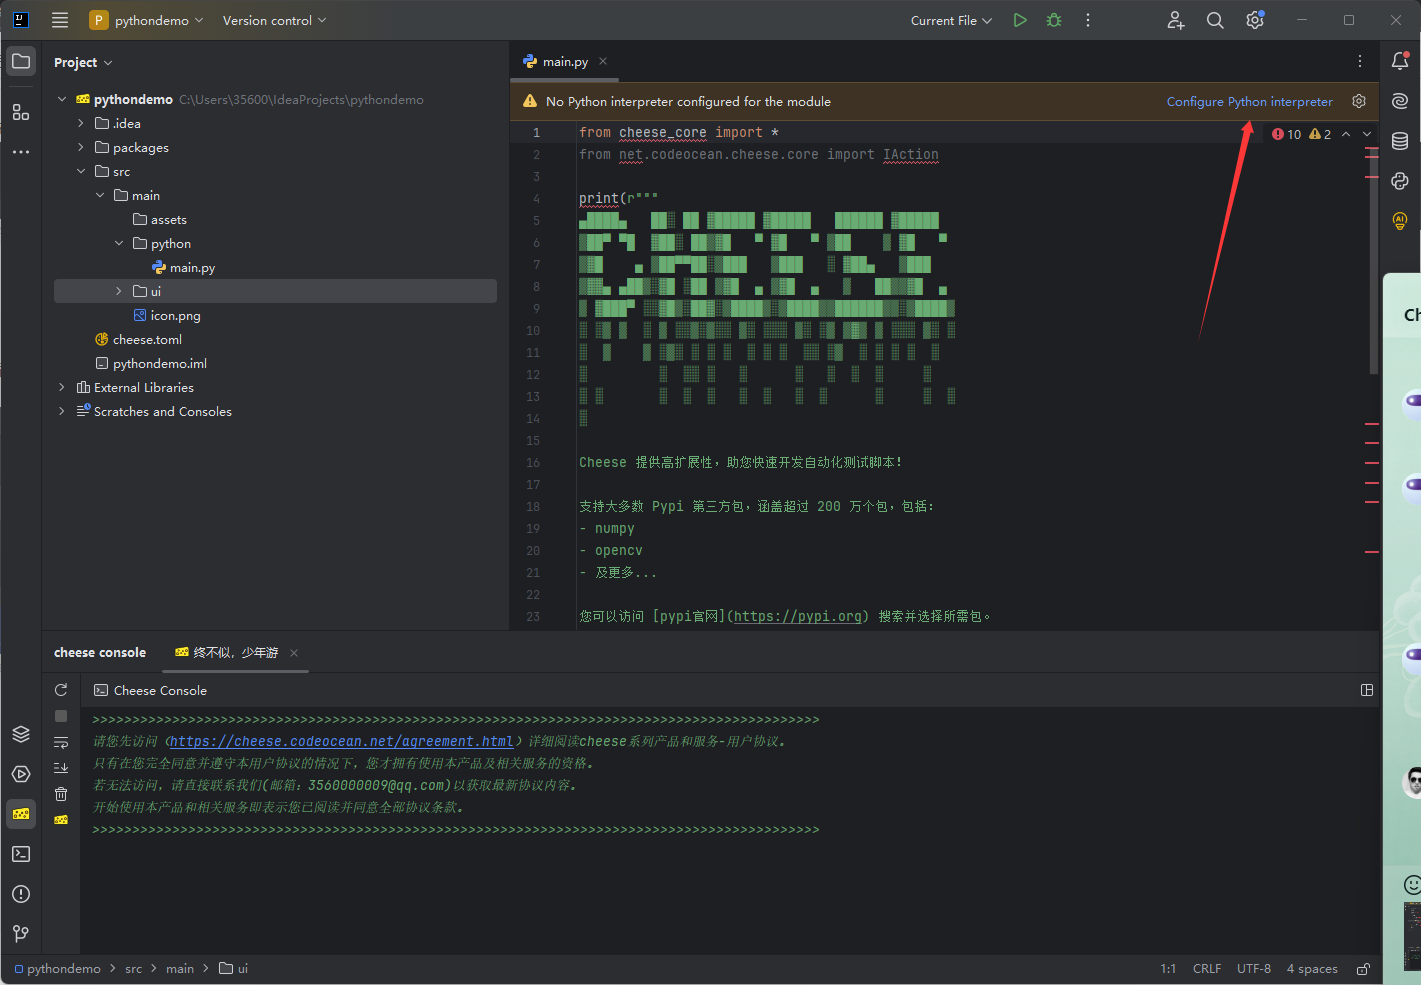This screenshot has height=985, width=1421.
Task: Show more tool windows ellipsis
Action: coord(21,152)
